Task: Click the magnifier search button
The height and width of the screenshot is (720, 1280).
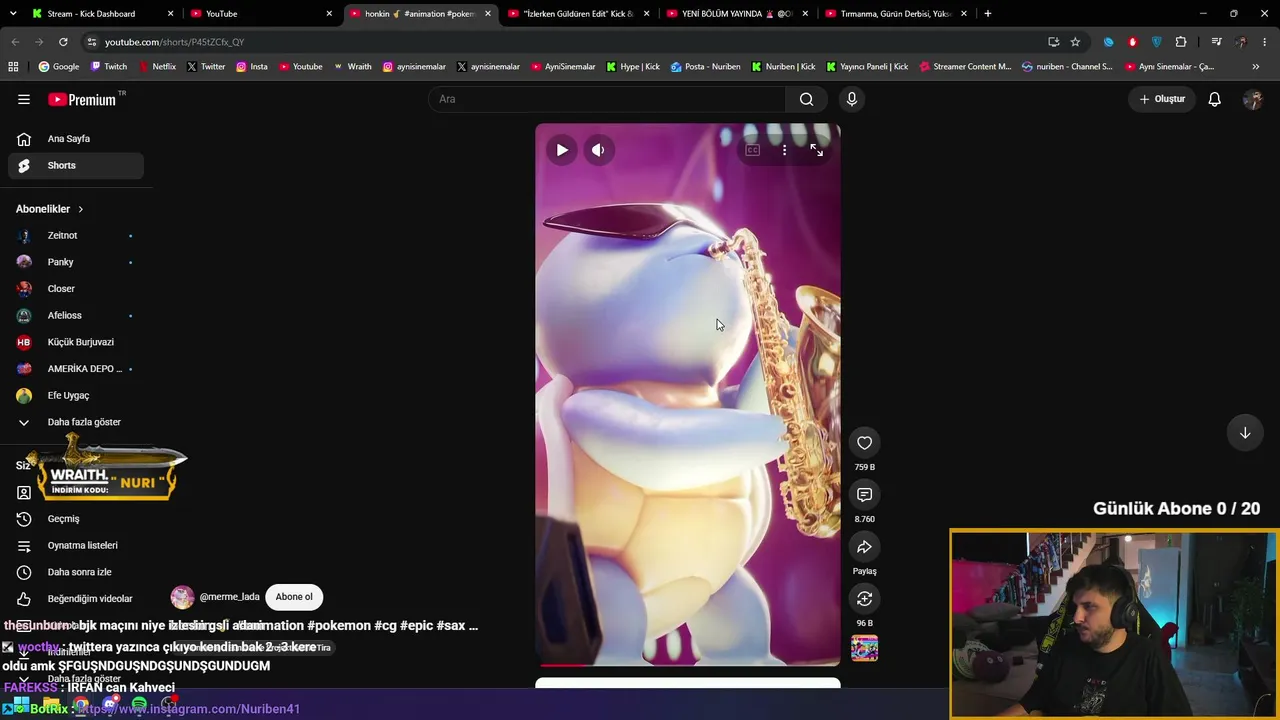Action: [806, 99]
